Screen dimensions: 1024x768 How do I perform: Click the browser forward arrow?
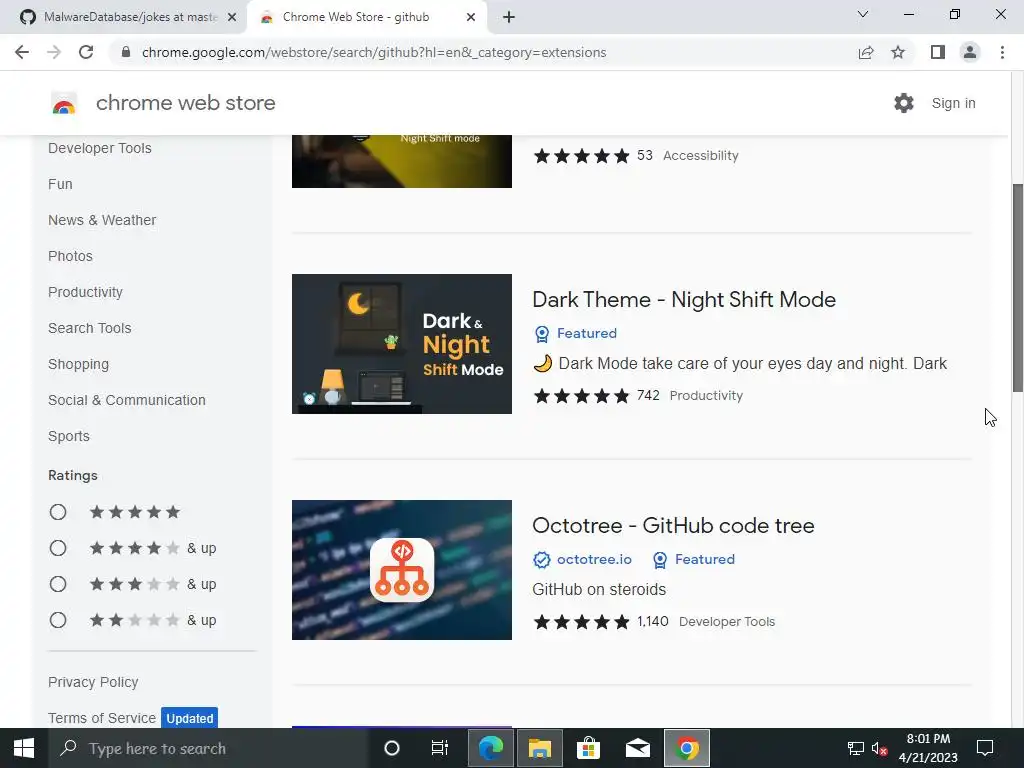[x=54, y=52]
